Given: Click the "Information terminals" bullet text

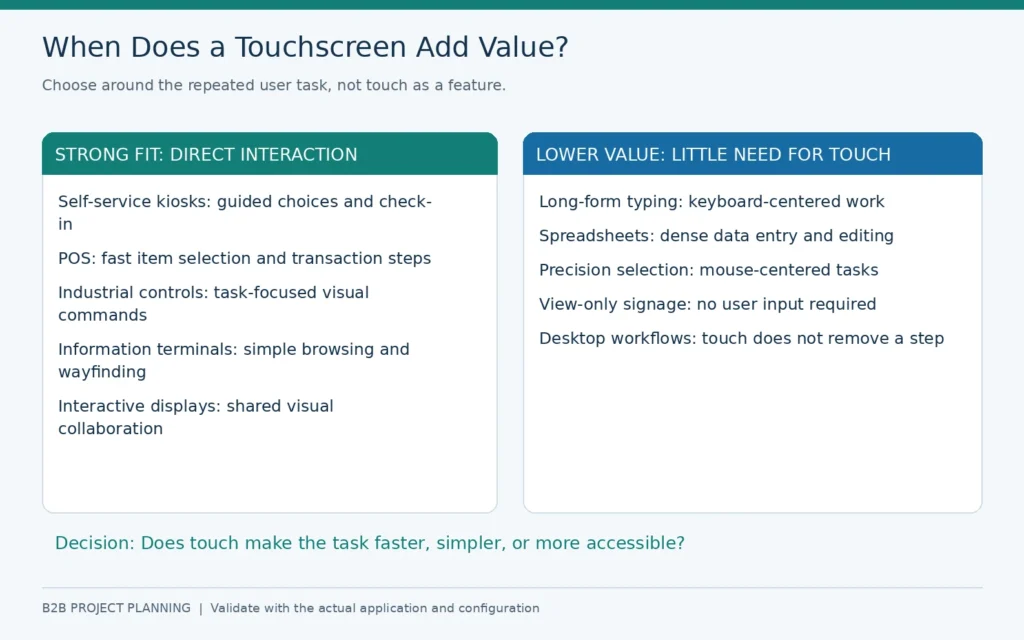Looking at the screenshot, I should coord(234,360).
